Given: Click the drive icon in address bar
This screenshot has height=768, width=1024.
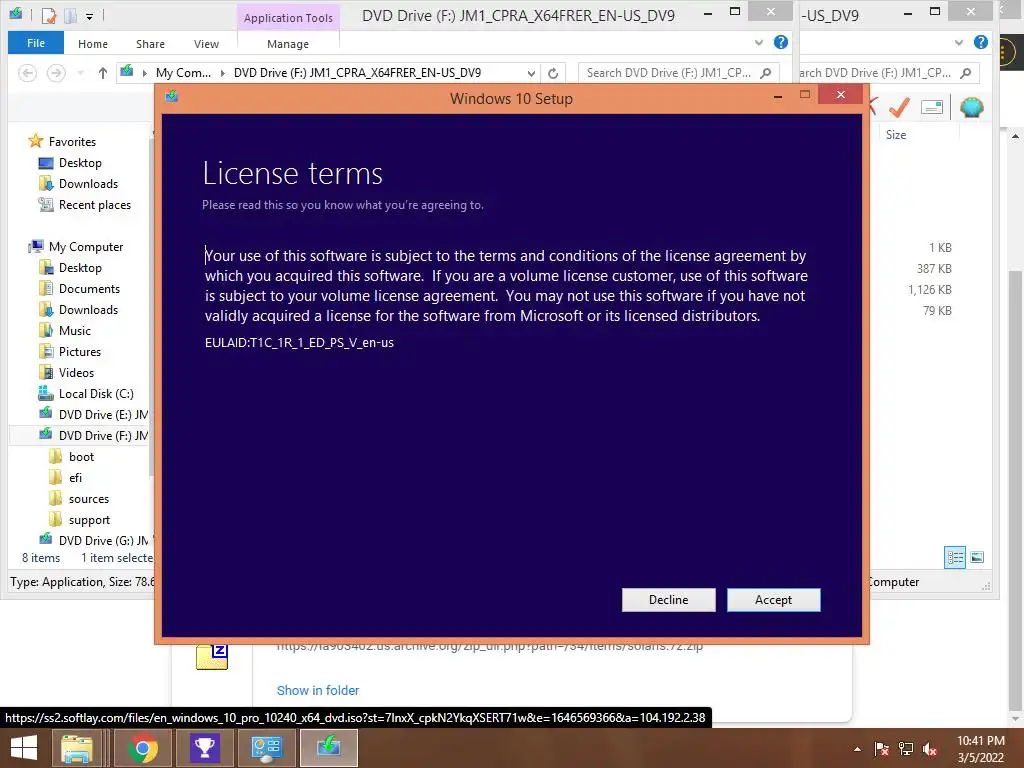Looking at the screenshot, I should (x=127, y=72).
